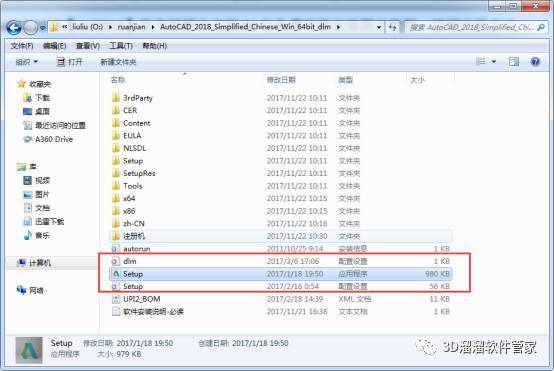Select 计算机 in the navigation pane
Screen dimensions: 554x371
pos(34,263)
